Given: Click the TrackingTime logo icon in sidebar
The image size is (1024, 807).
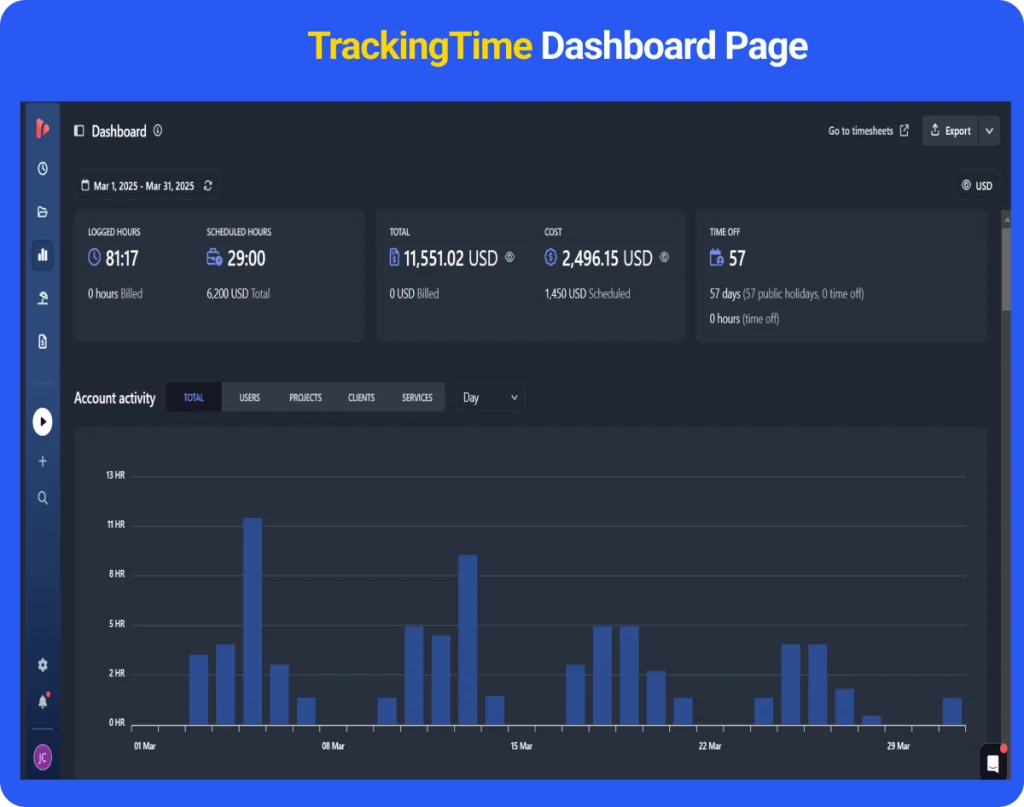Looking at the screenshot, I should point(42,129).
